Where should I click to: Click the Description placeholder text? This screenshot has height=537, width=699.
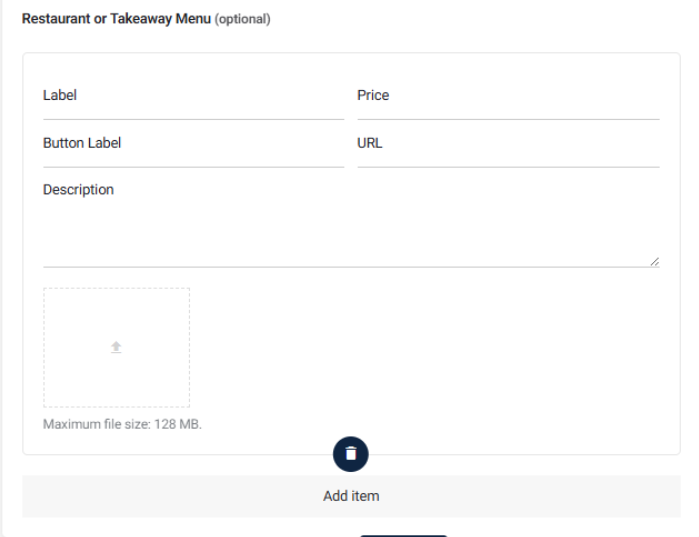78,190
